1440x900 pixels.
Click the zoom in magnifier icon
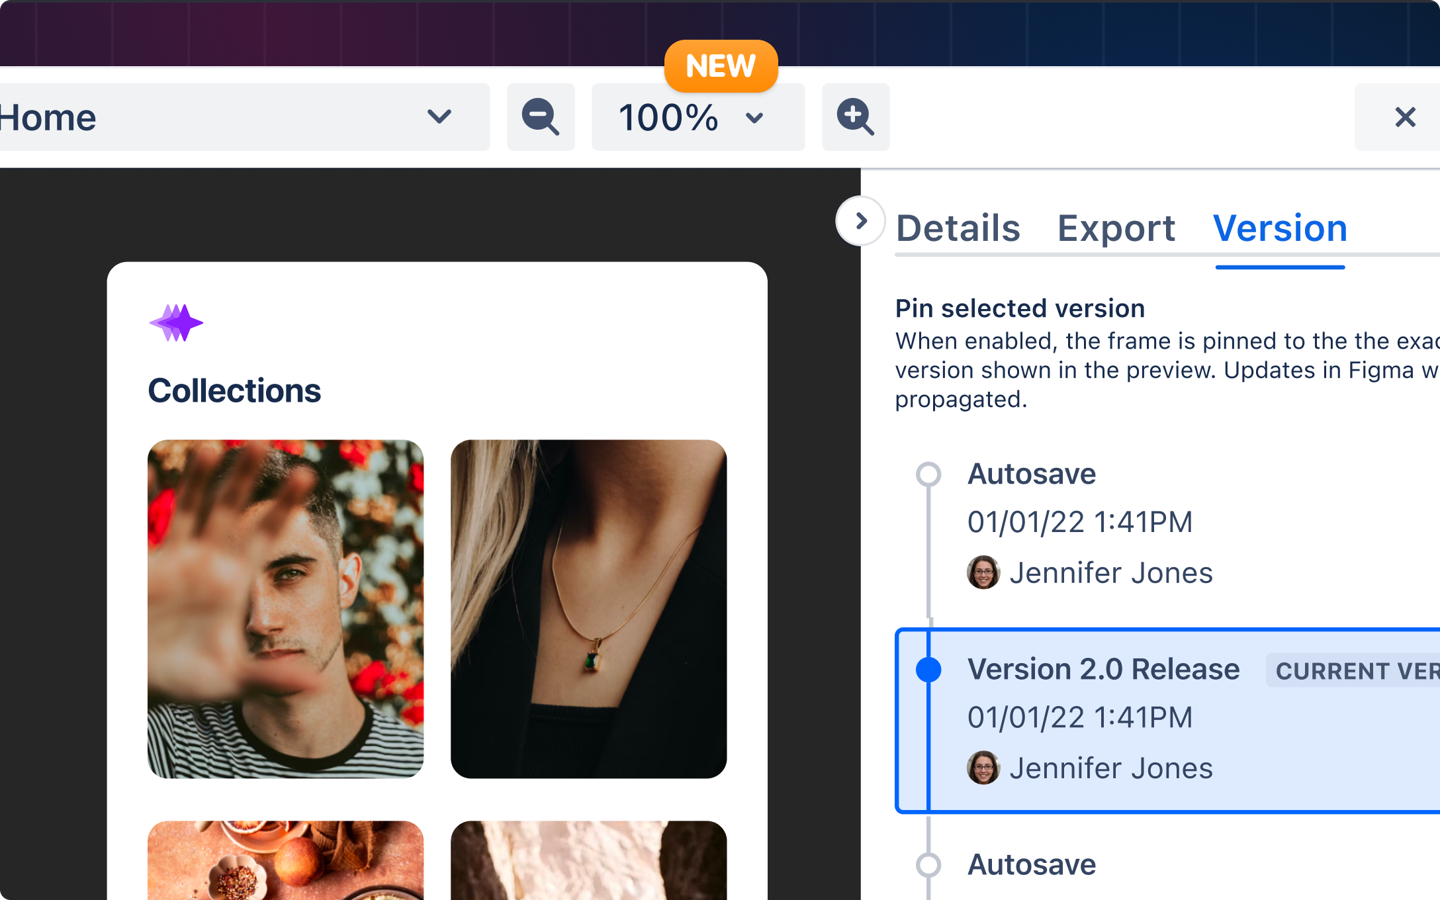click(855, 117)
